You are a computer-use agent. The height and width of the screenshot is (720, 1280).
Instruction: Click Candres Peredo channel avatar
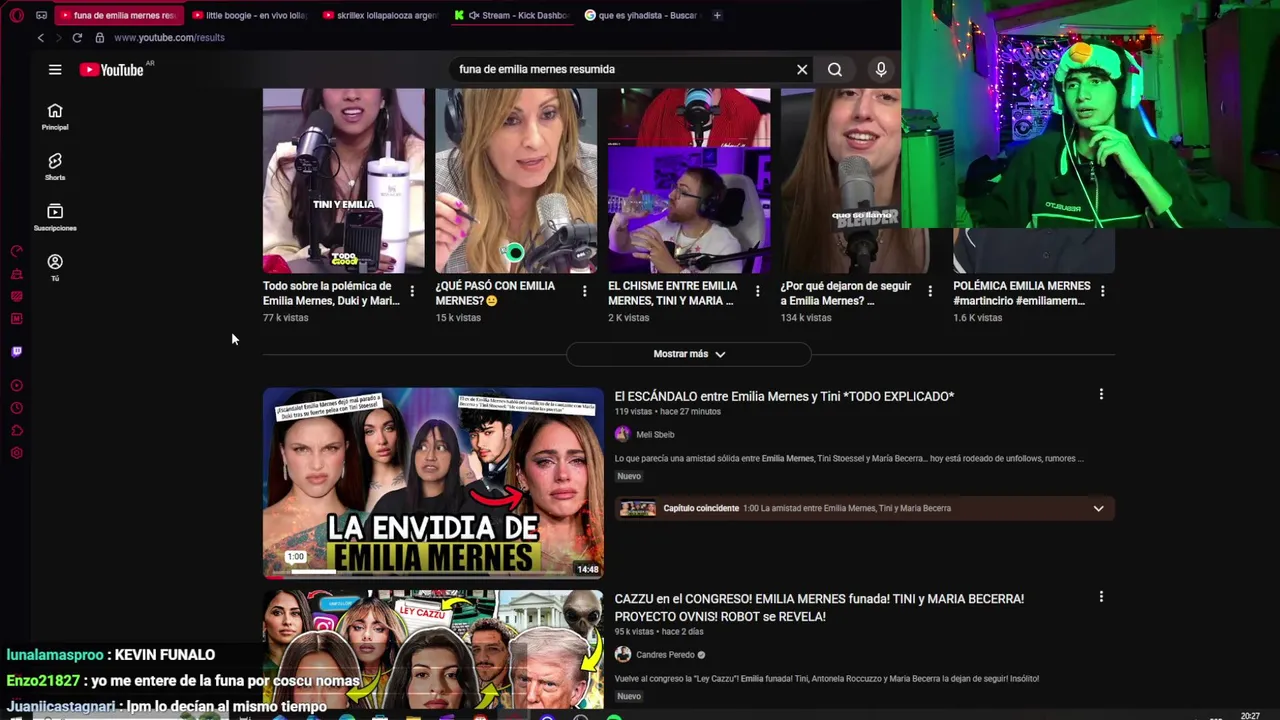tap(623, 655)
